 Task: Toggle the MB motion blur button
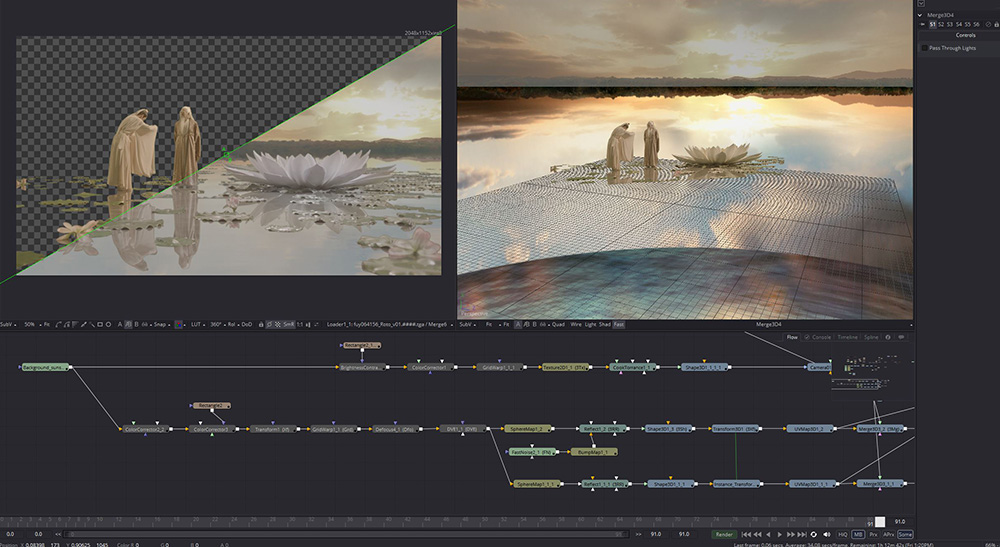[858, 534]
